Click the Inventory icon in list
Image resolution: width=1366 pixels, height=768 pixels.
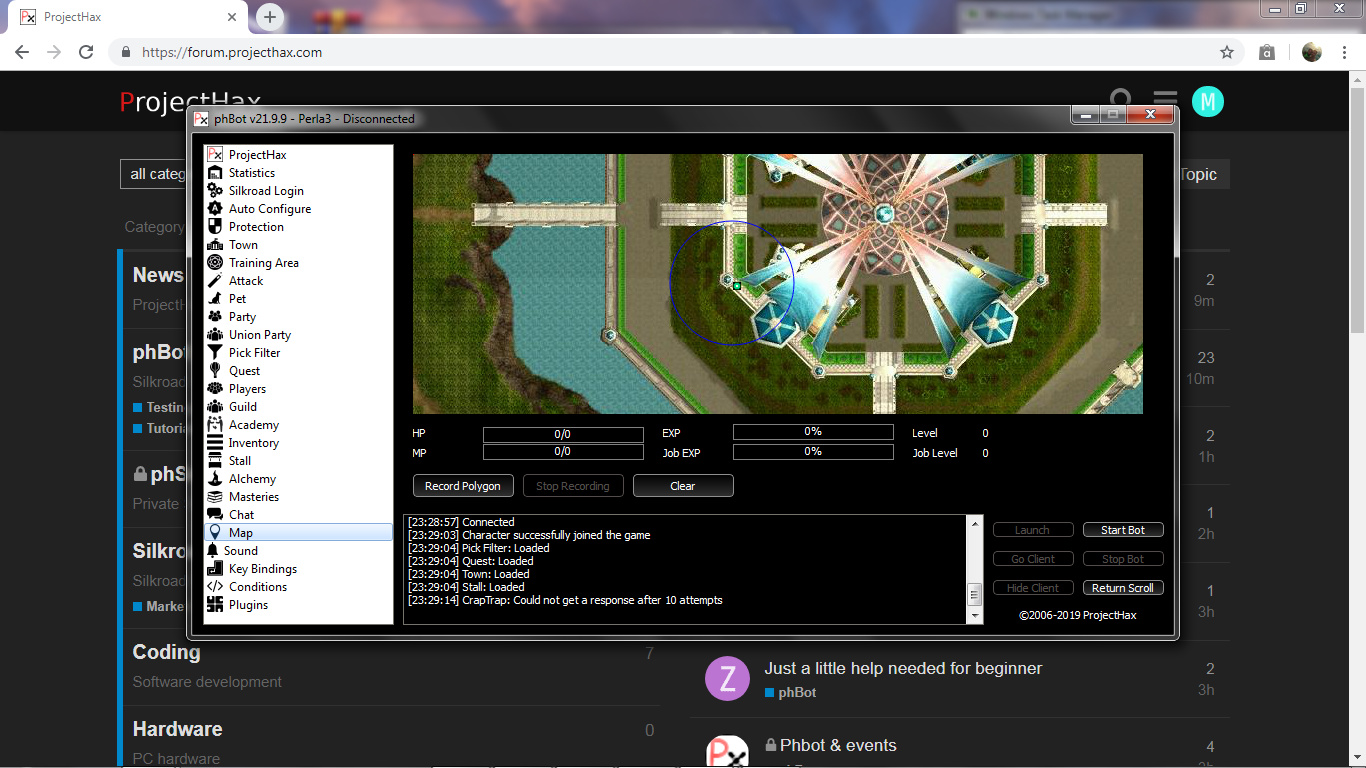click(214, 443)
